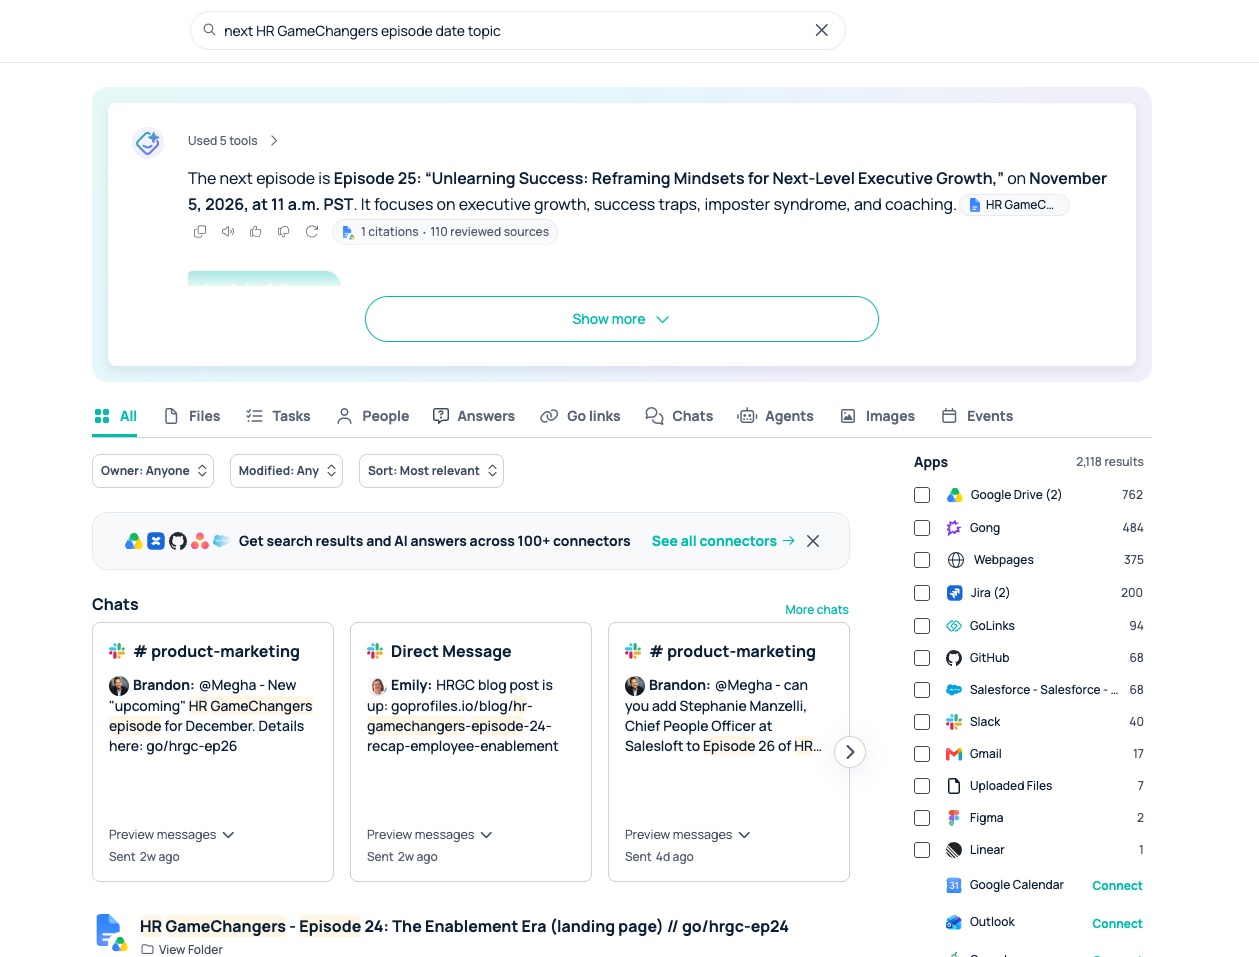This screenshot has width=1259, height=957.
Task: Check the Gmail filter checkbox
Action: click(x=922, y=754)
